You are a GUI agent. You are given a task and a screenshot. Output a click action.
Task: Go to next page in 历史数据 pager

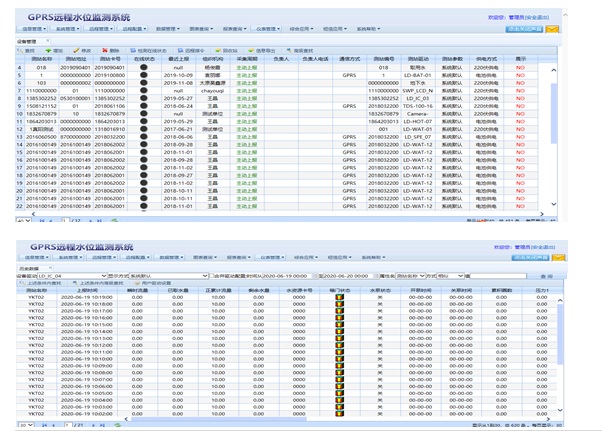point(93,425)
